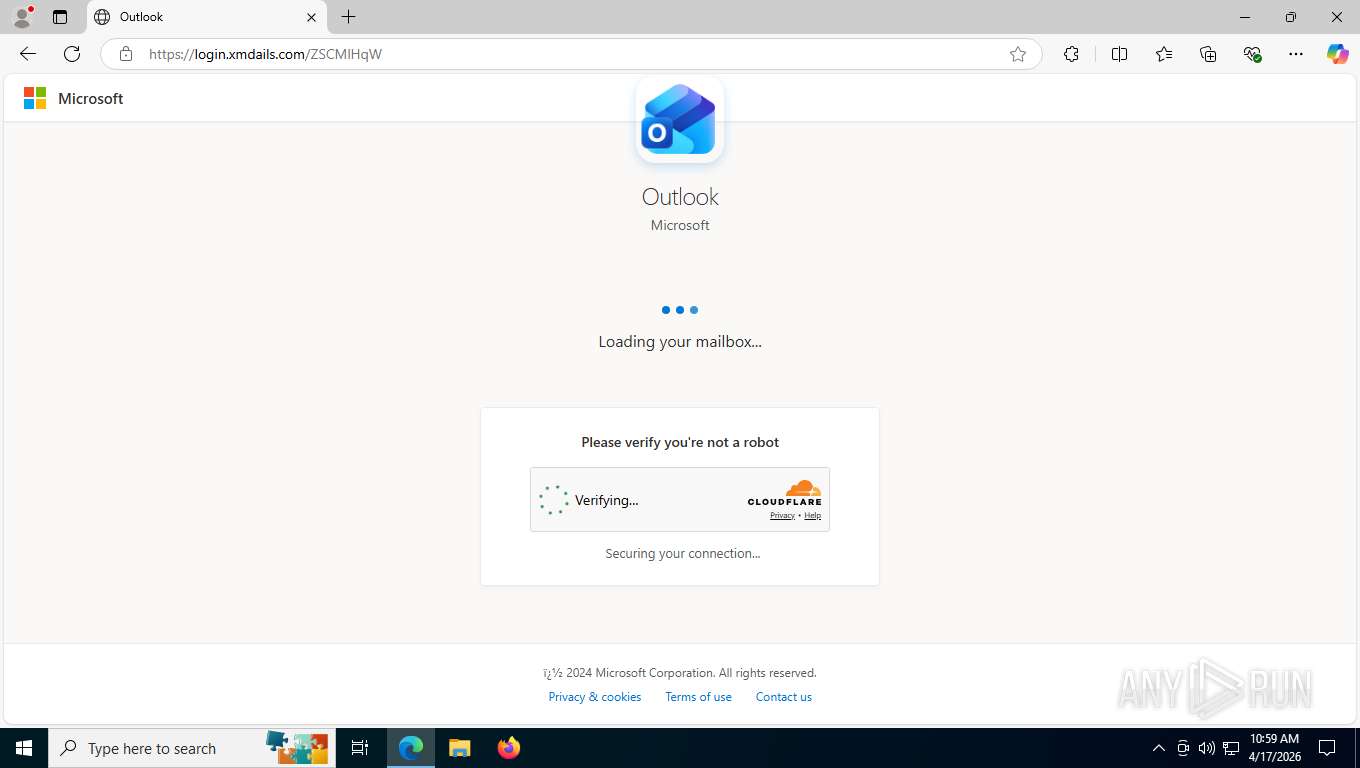Screen dimensions: 1360x768
Task: Click the Microsoft Corporation copyright text
Action: 680,673
